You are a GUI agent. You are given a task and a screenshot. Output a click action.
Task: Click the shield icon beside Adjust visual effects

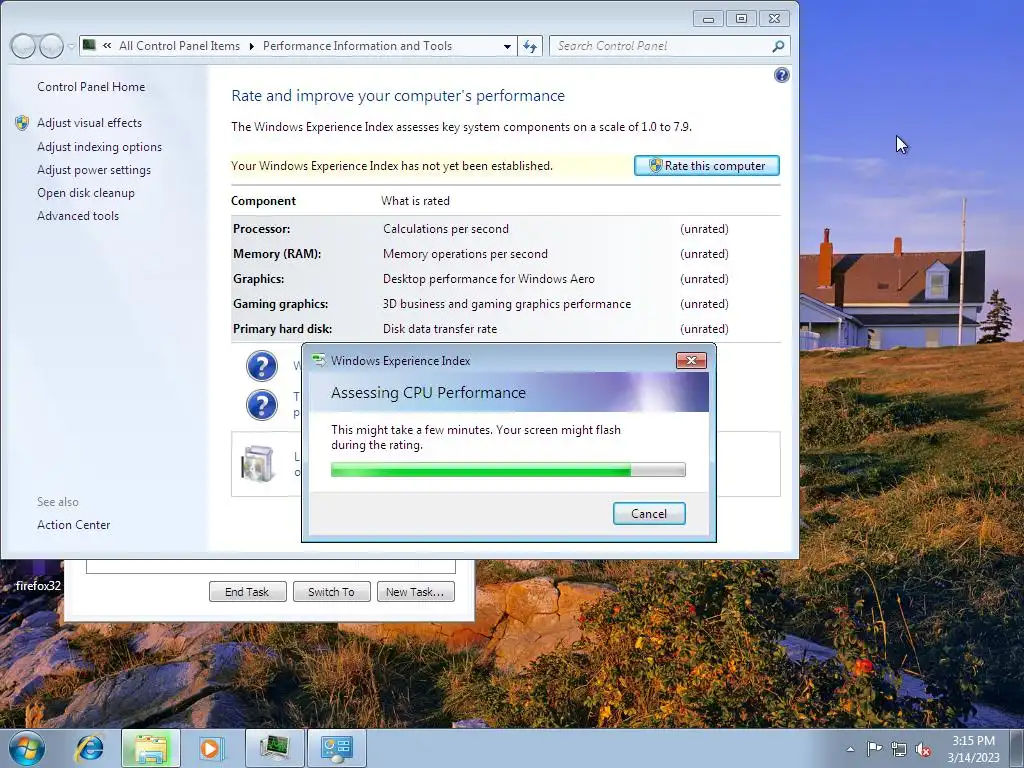point(22,123)
